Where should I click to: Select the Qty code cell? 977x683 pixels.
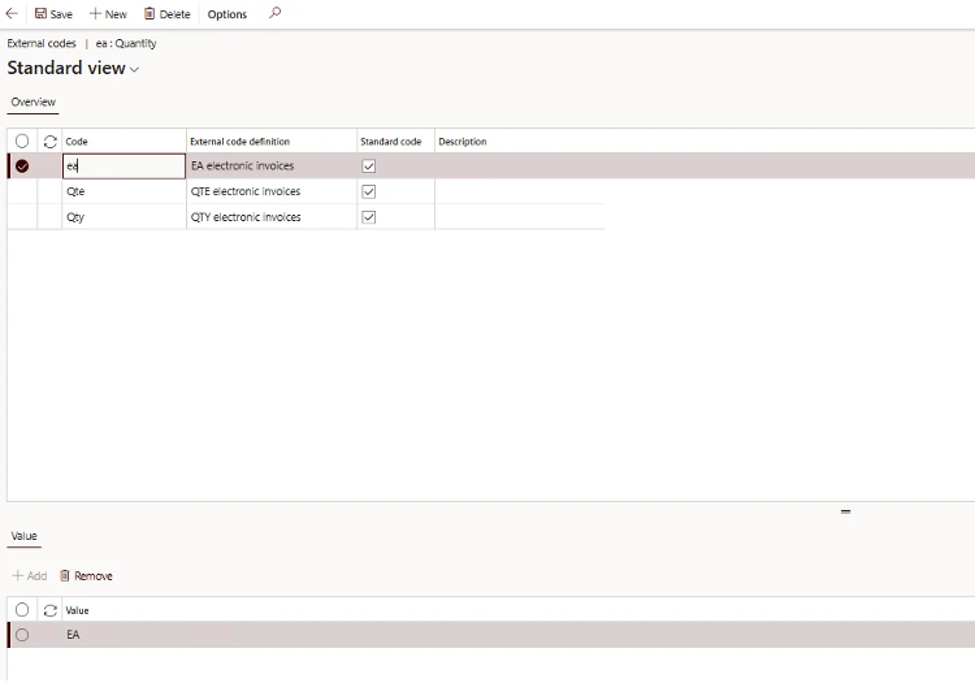tap(124, 217)
